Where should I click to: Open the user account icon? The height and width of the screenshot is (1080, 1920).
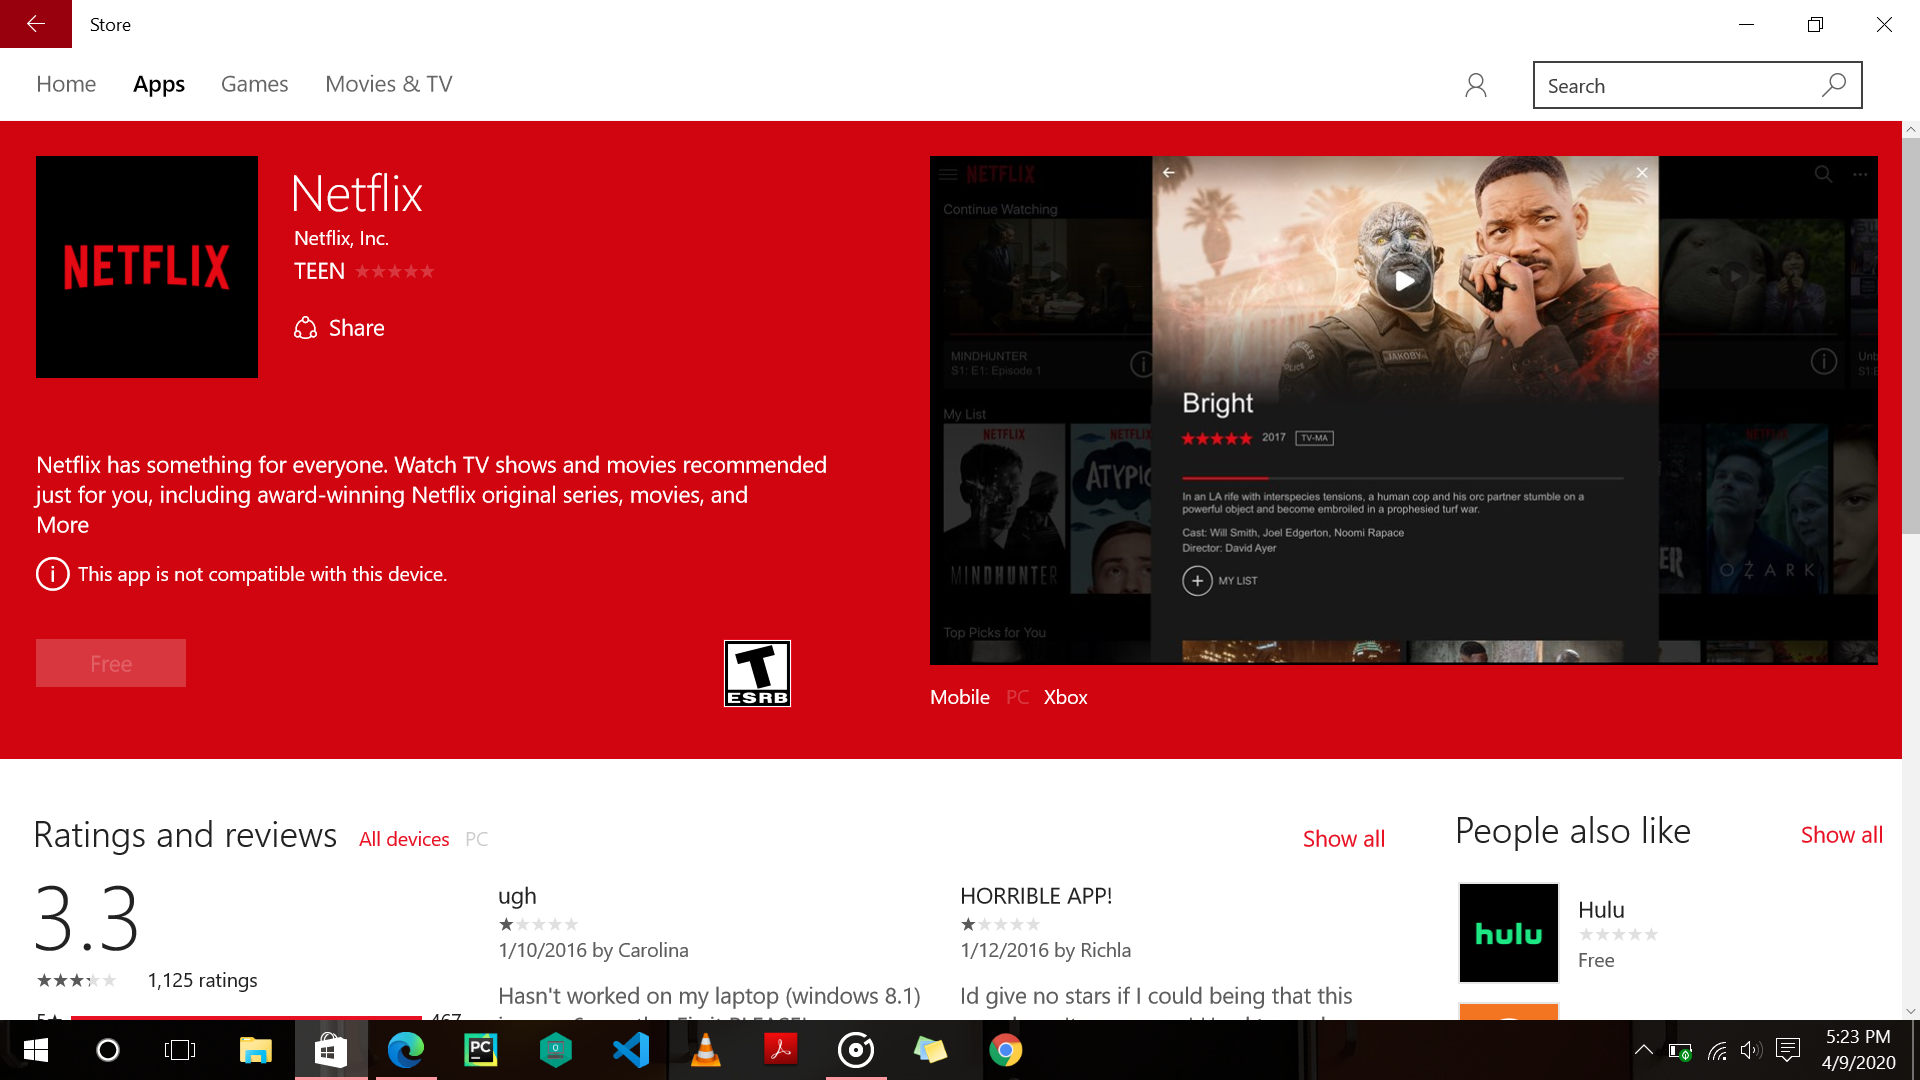(x=1476, y=85)
